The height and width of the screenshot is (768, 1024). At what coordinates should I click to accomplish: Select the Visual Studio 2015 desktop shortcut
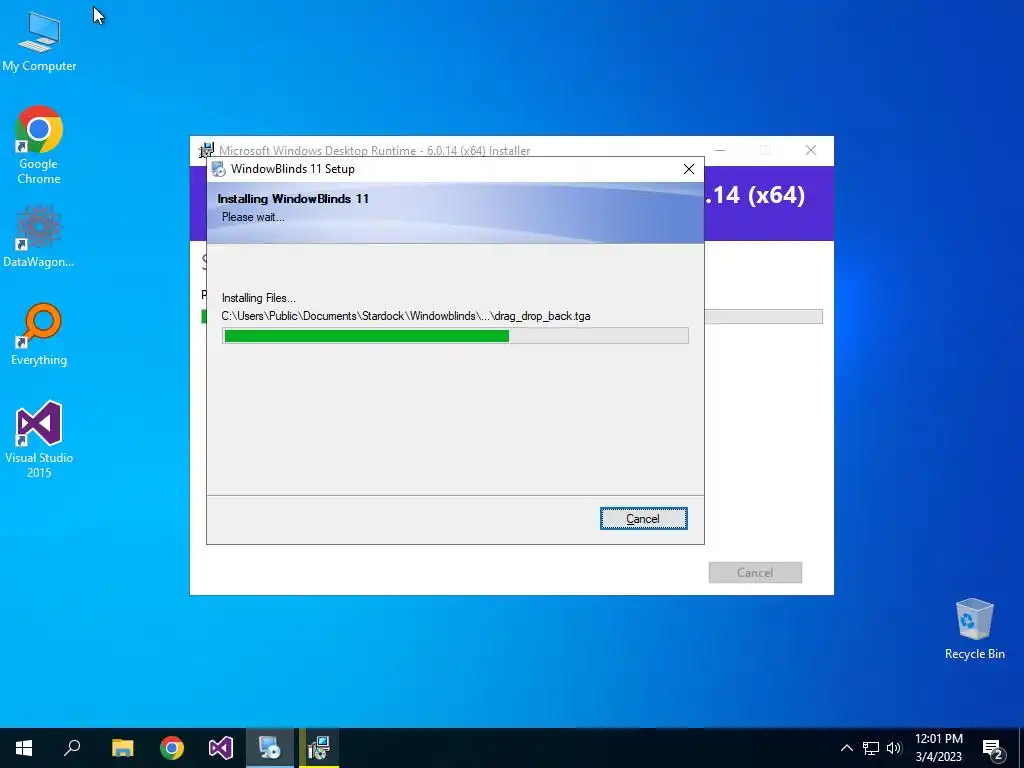(x=39, y=440)
